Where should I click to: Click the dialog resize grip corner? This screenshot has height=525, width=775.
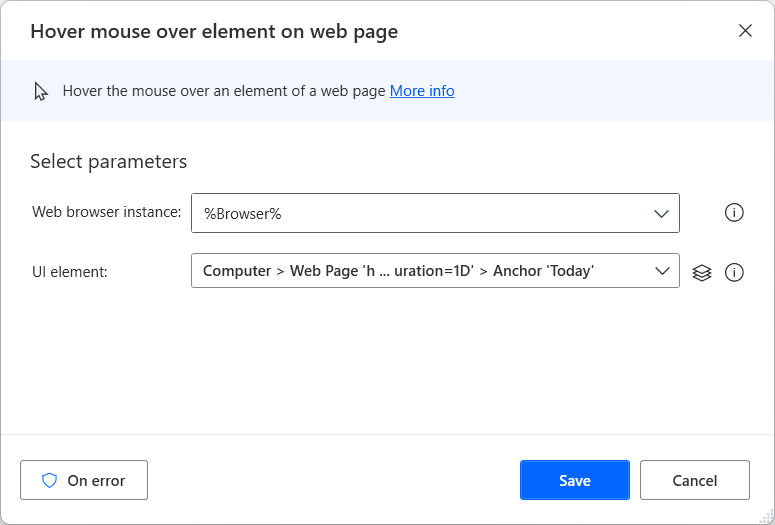point(765,516)
